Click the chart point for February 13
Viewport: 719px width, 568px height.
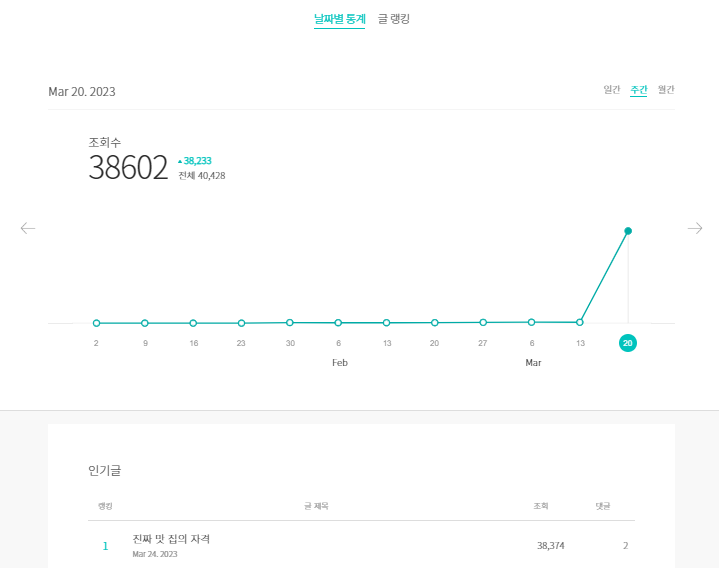click(387, 323)
